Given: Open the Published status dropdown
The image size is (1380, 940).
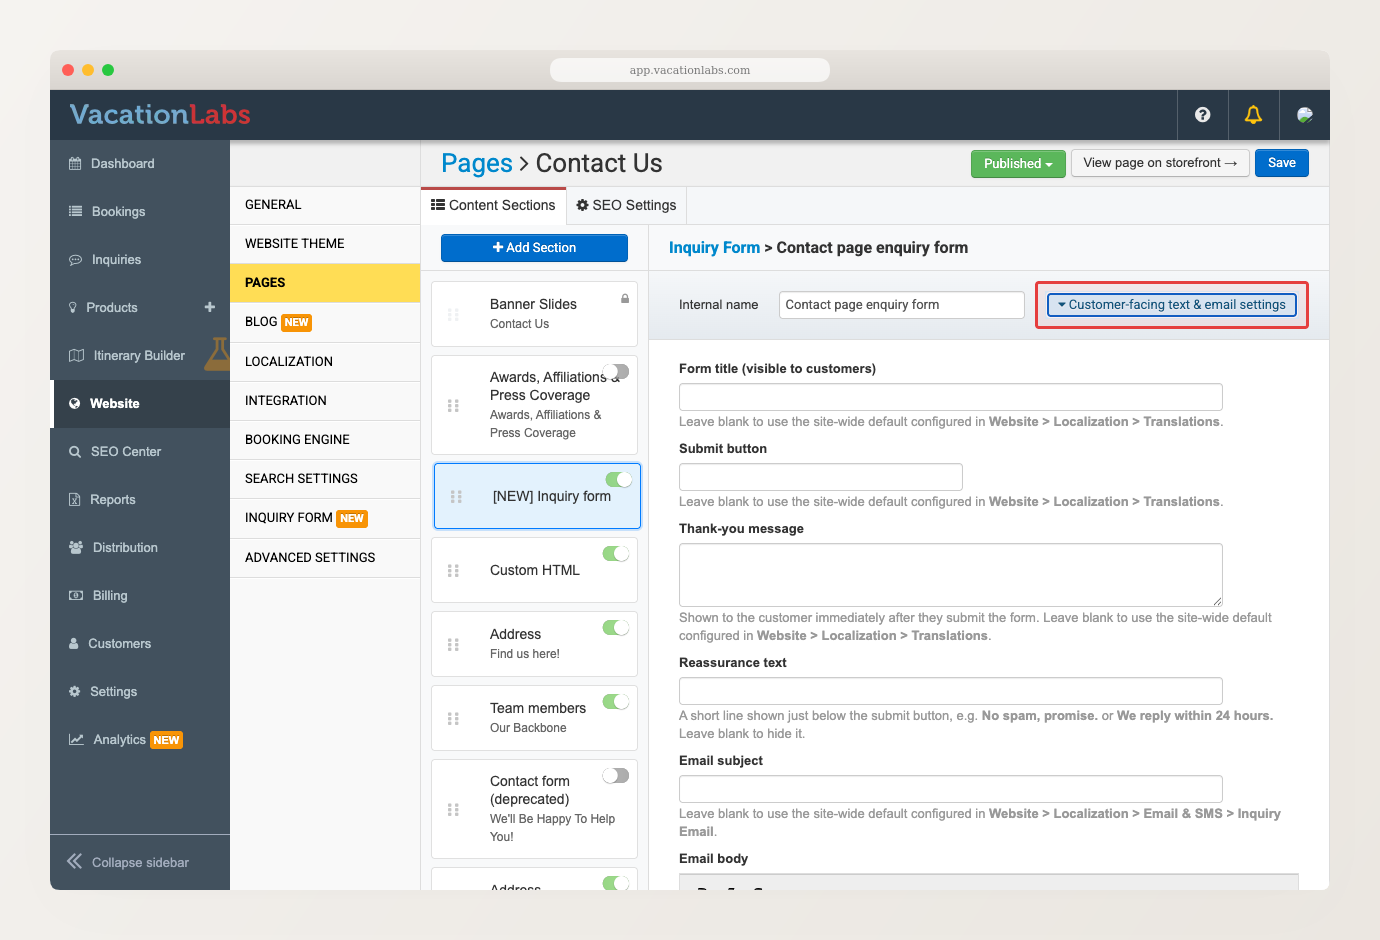Looking at the screenshot, I should point(1018,164).
